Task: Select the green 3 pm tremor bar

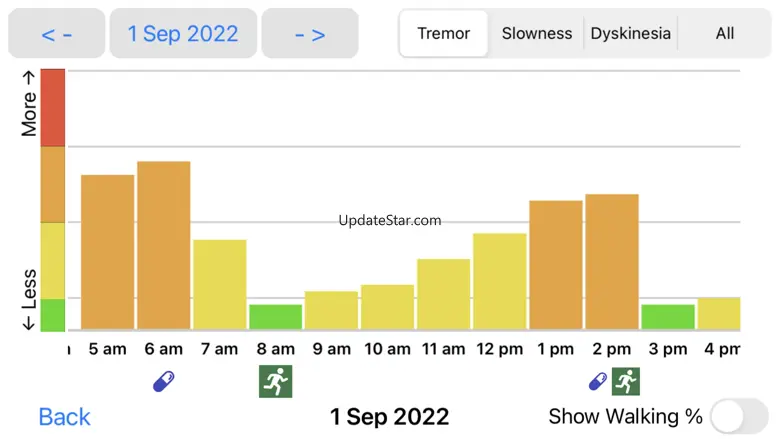Action: (668, 317)
